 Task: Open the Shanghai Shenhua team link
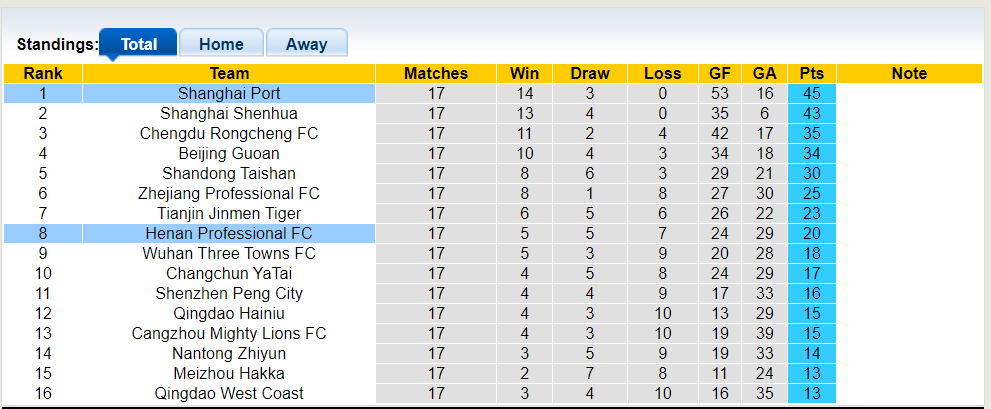click(x=229, y=113)
